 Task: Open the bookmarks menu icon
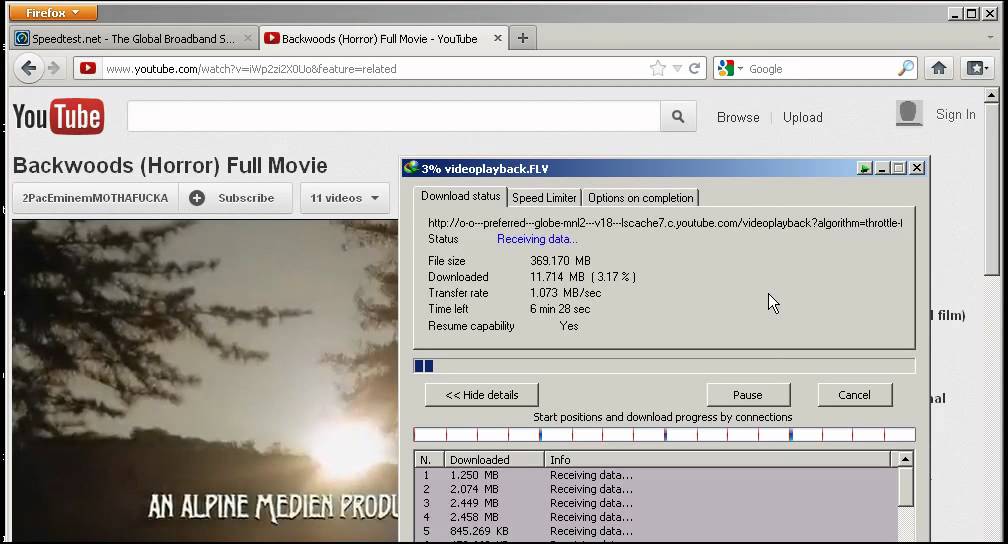click(x=977, y=68)
